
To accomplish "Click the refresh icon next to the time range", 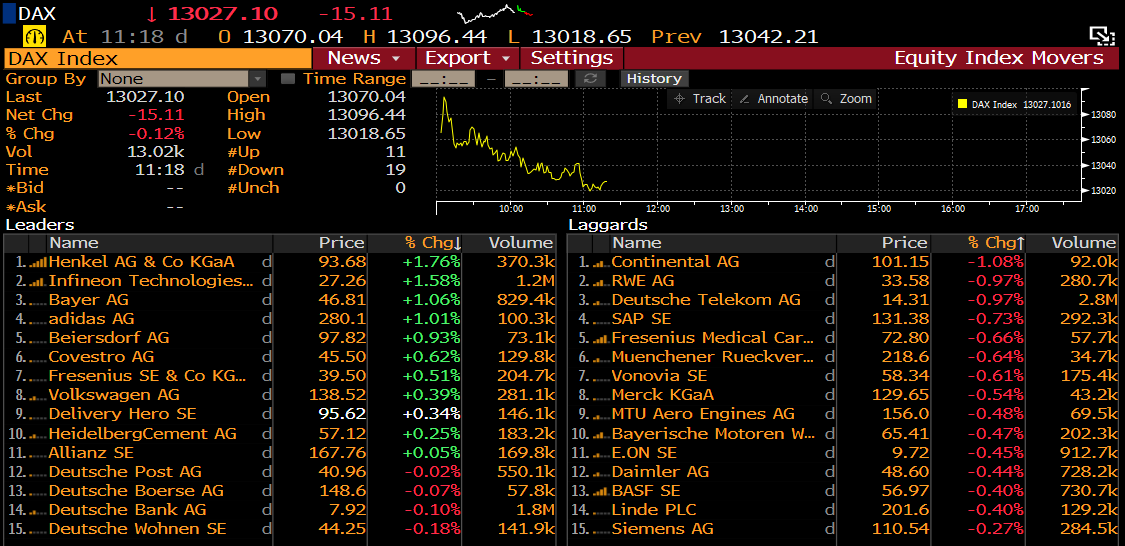I will tap(591, 78).
